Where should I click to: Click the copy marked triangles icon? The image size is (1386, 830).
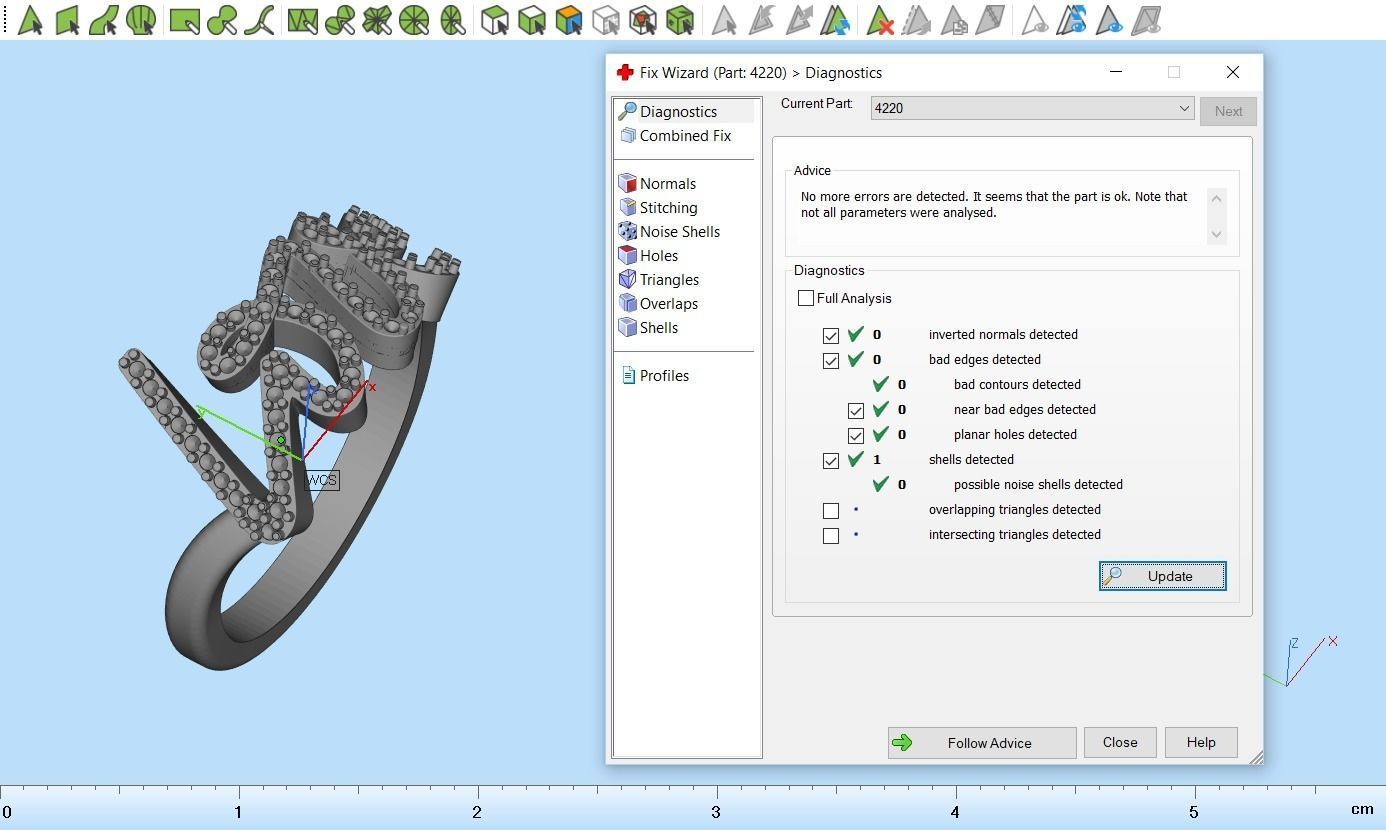coord(953,20)
